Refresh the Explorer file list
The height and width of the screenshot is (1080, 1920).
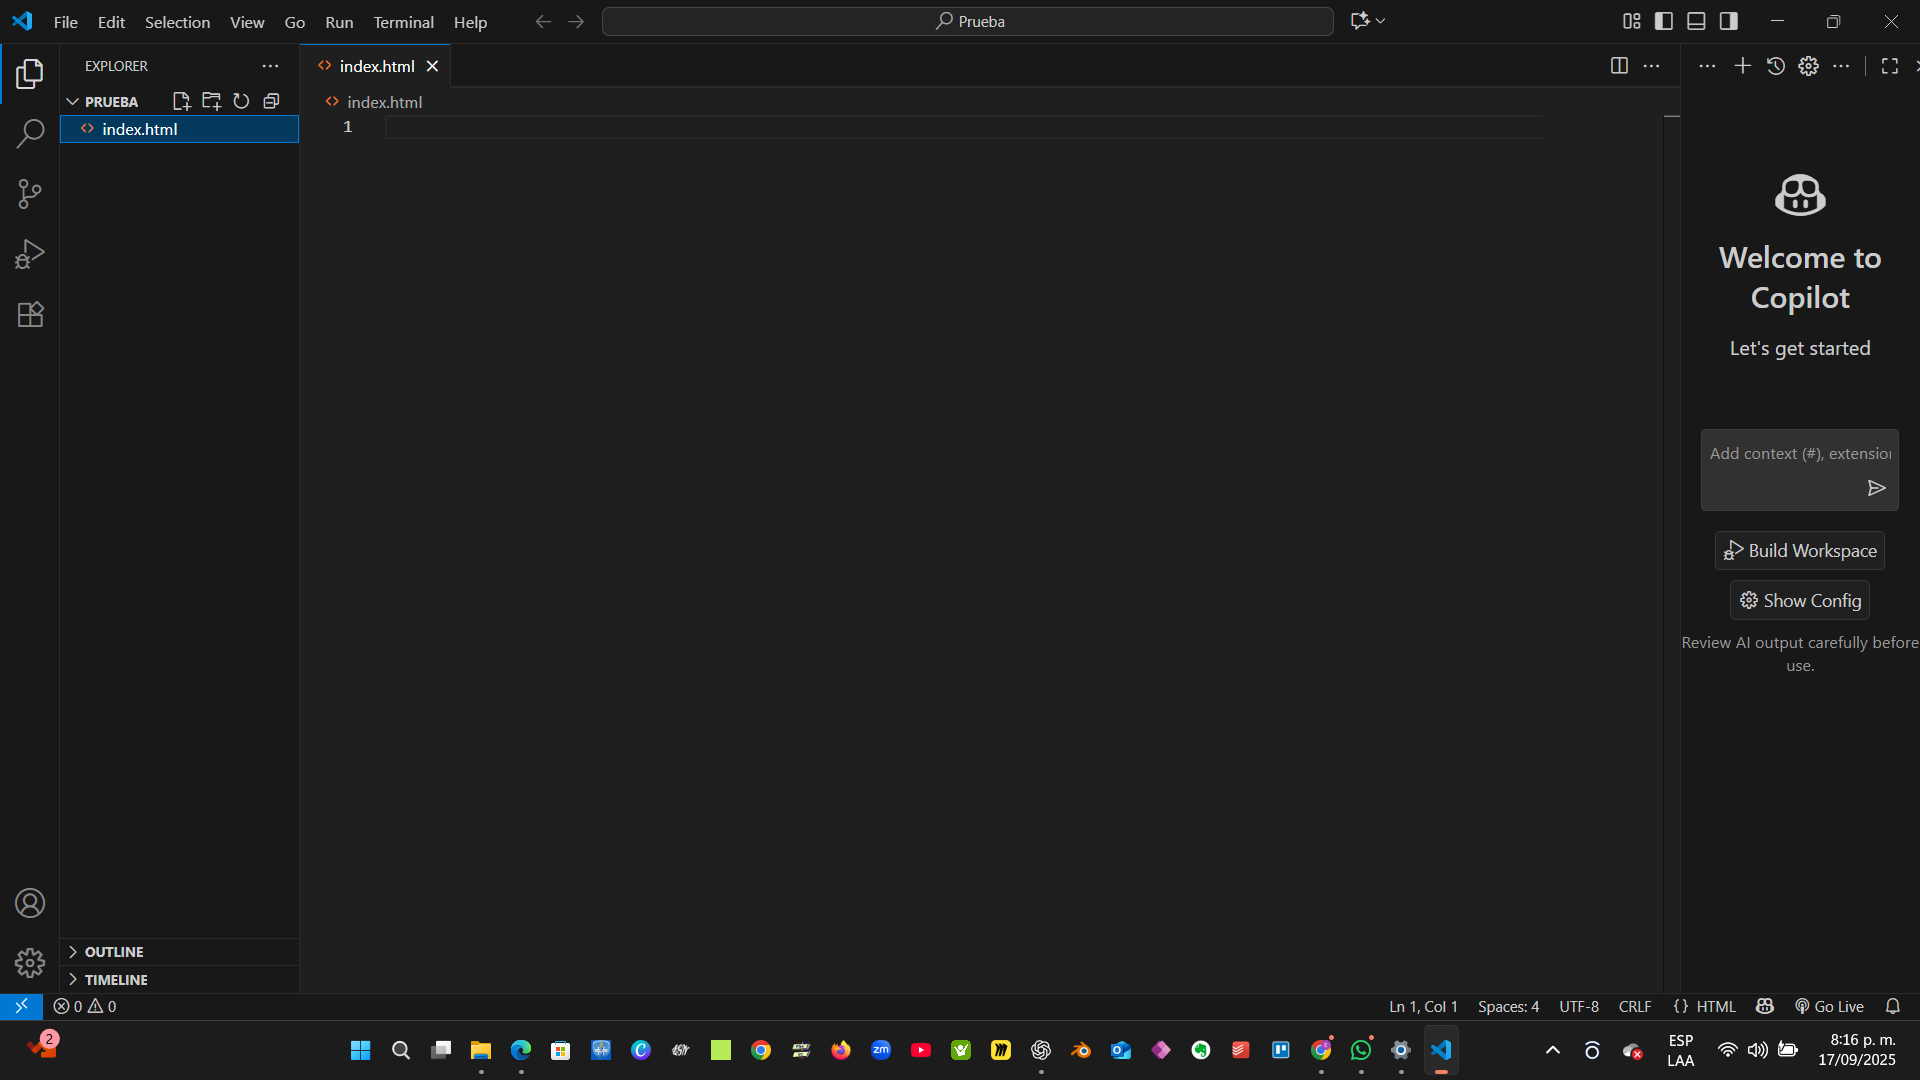[x=241, y=101]
